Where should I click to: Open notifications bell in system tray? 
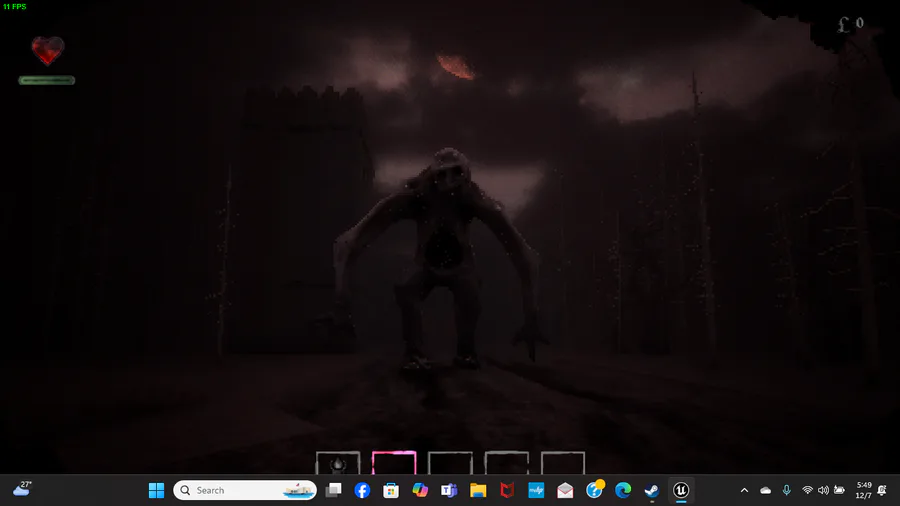(882, 491)
